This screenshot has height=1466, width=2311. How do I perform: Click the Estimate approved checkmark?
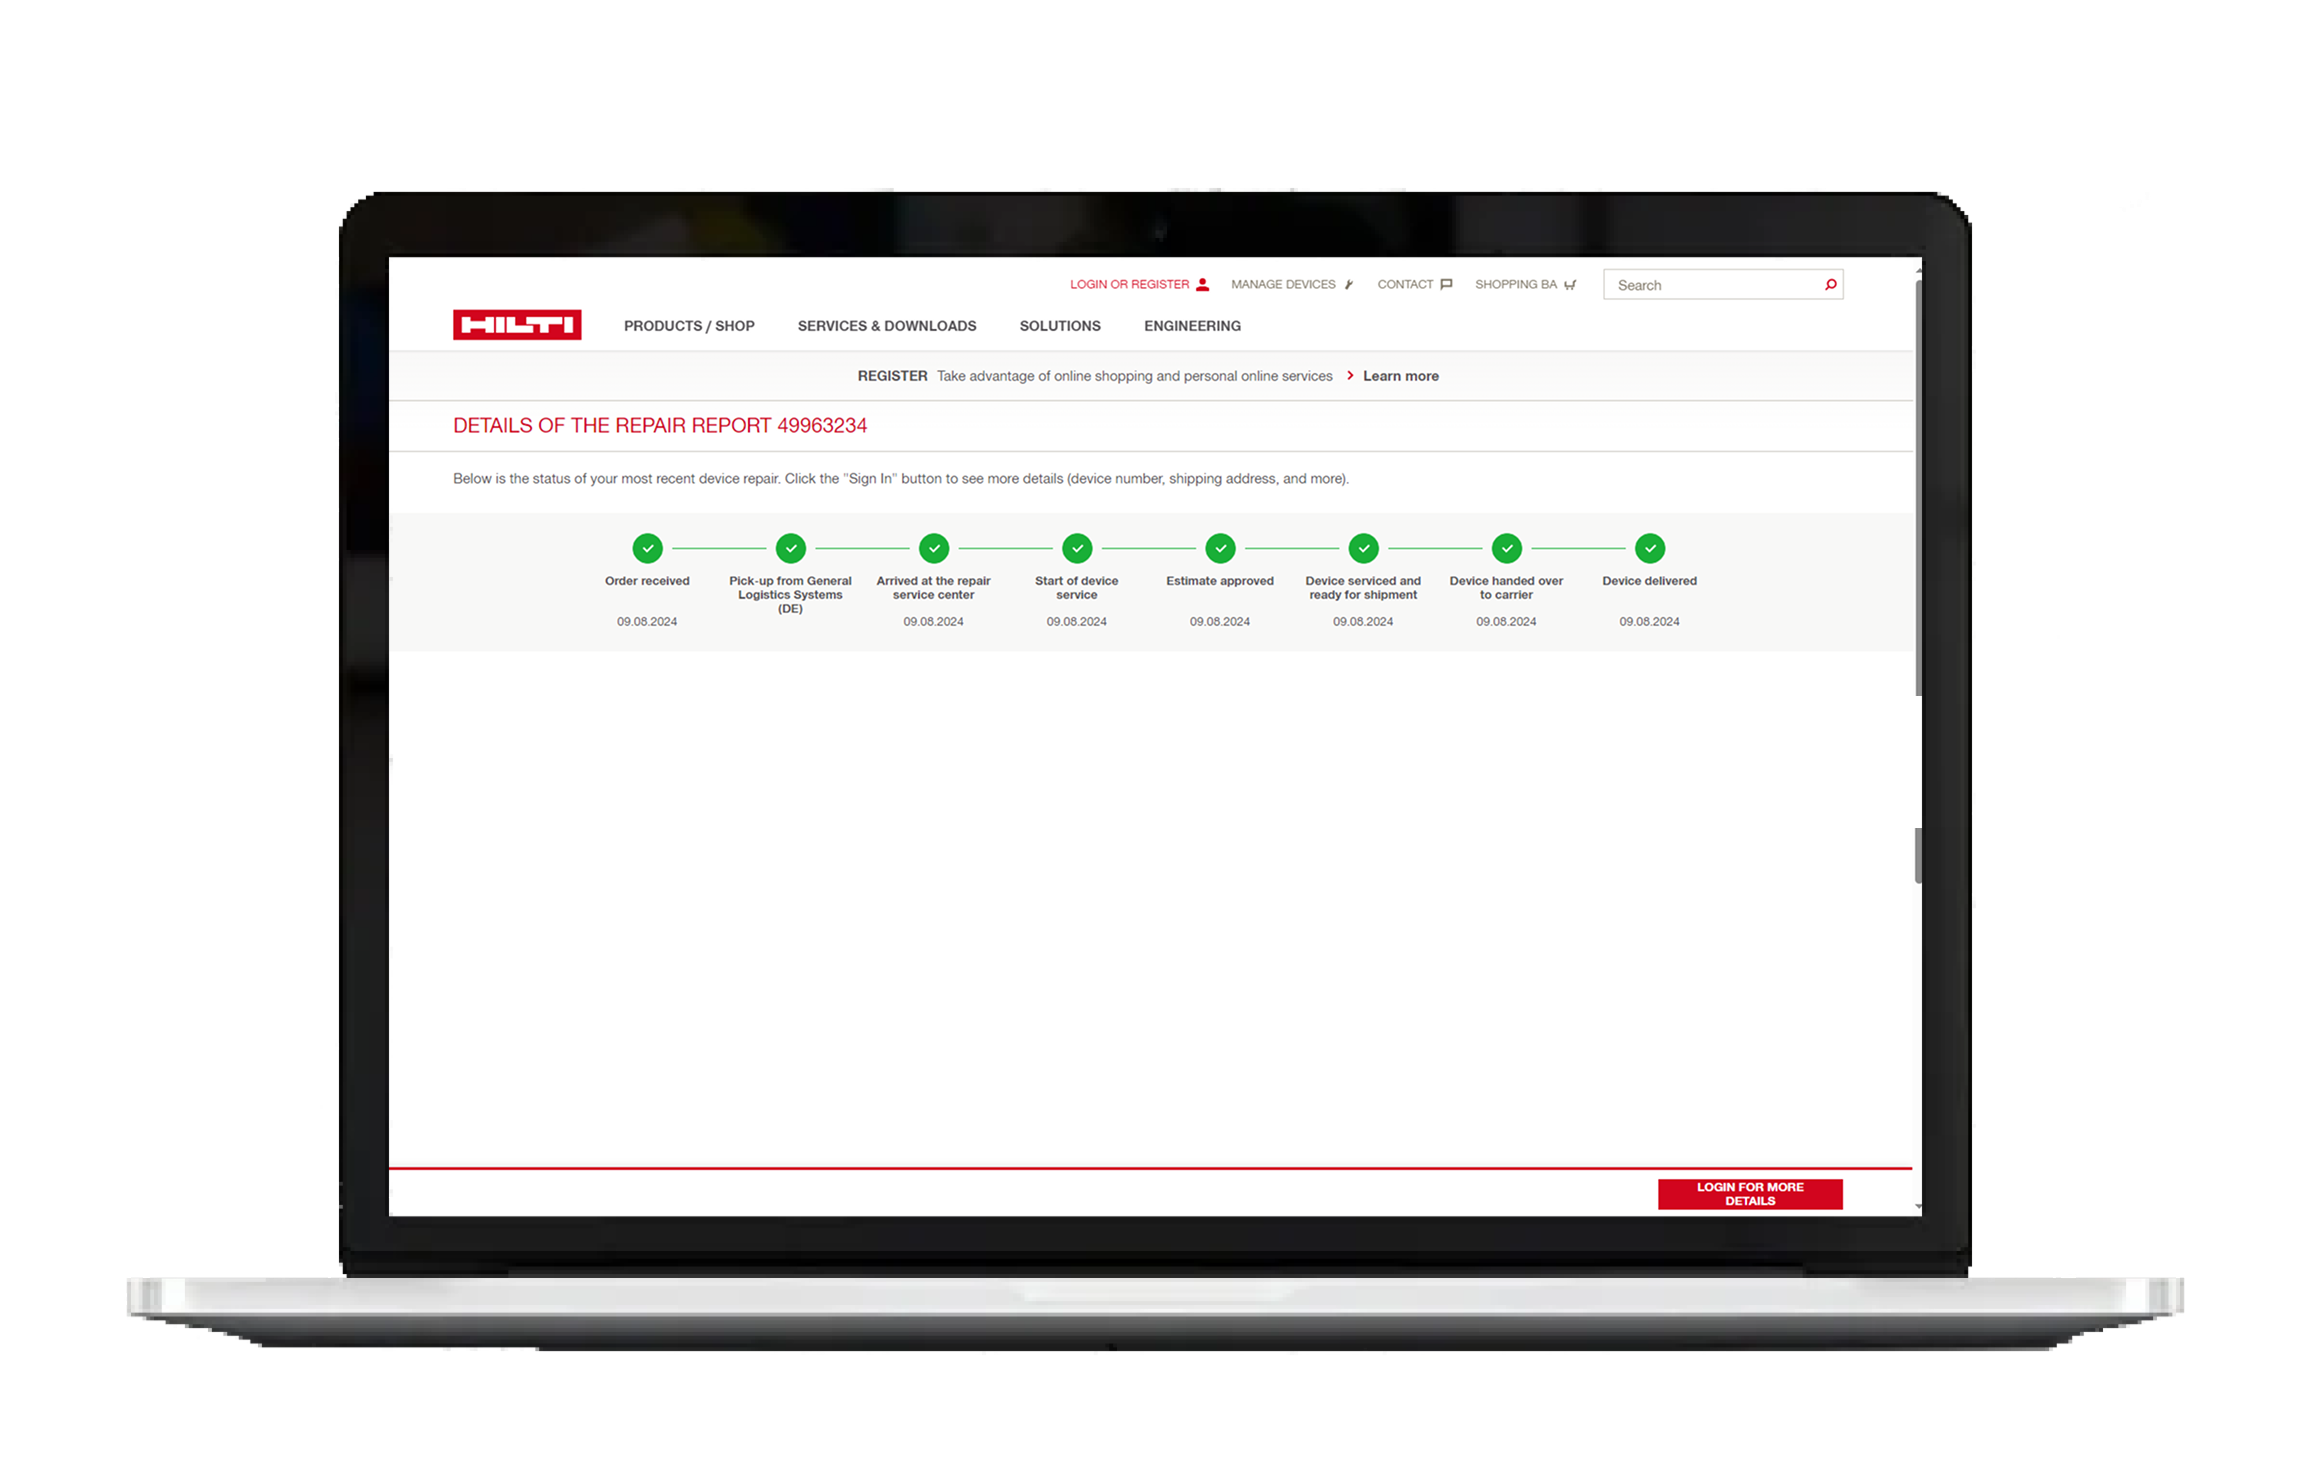[x=1220, y=548]
